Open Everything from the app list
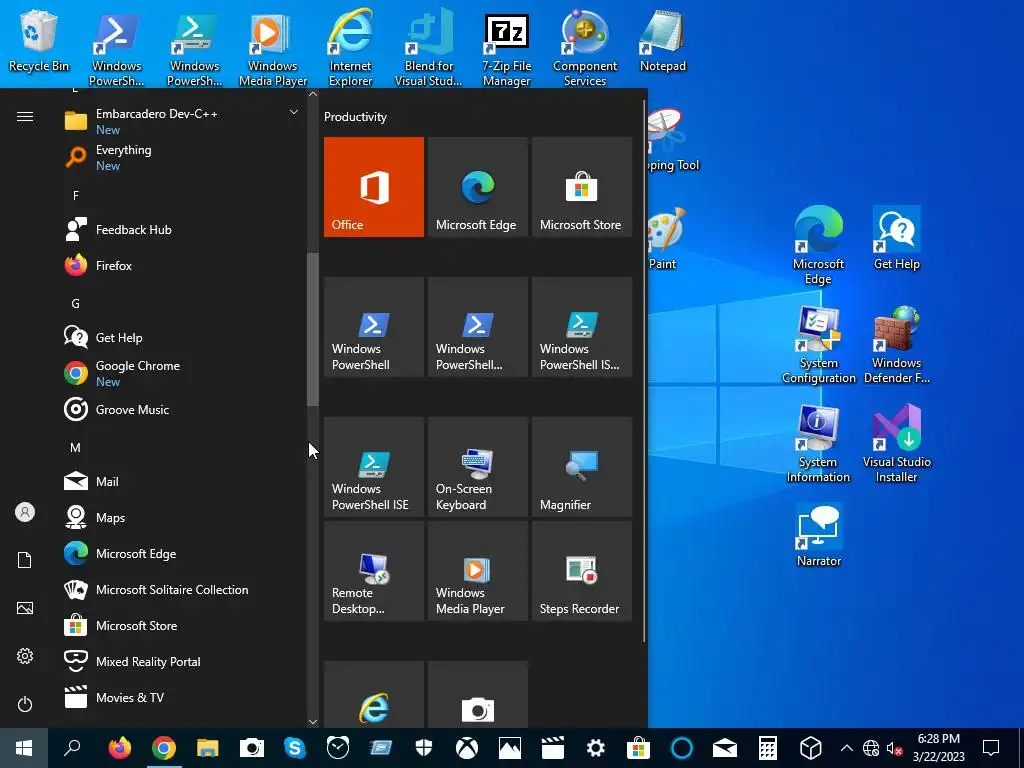 (182, 157)
